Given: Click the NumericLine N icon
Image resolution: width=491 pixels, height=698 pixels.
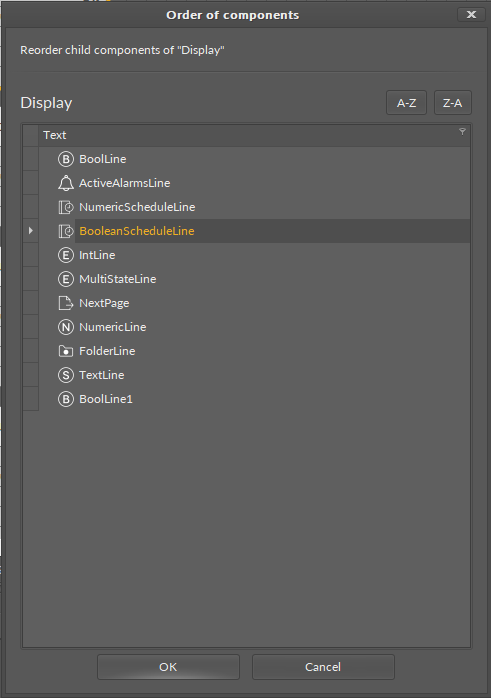Looking at the screenshot, I should (x=66, y=327).
